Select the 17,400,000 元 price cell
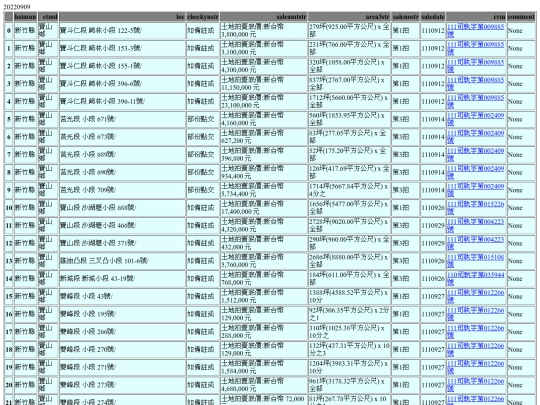Viewport: 540px width, 405px height. pos(263,208)
